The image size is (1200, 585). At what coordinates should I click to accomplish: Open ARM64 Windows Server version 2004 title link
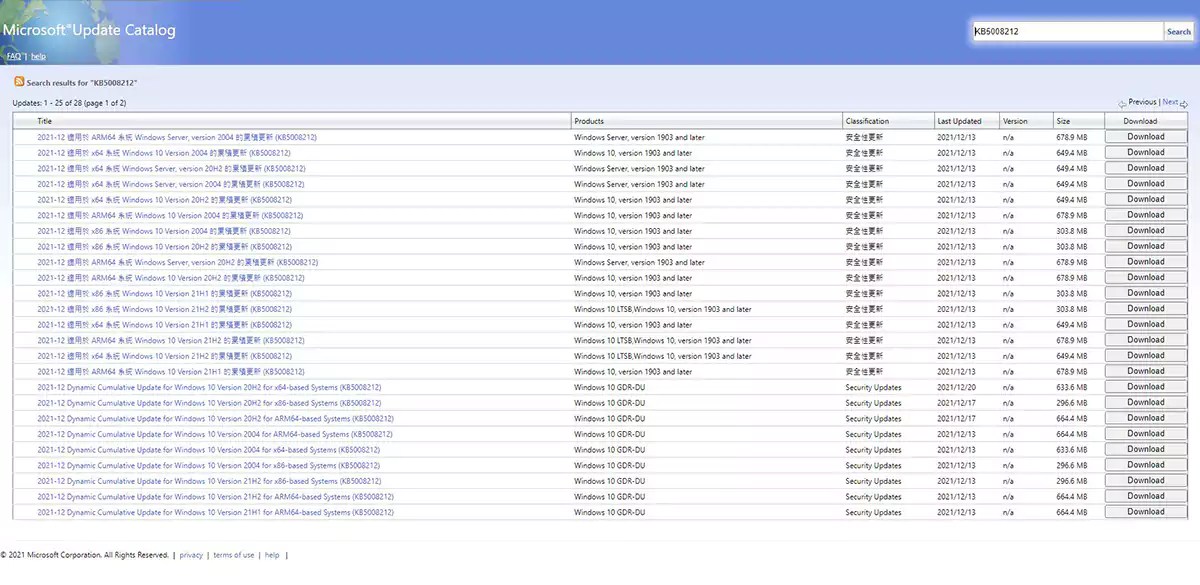tap(178, 137)
